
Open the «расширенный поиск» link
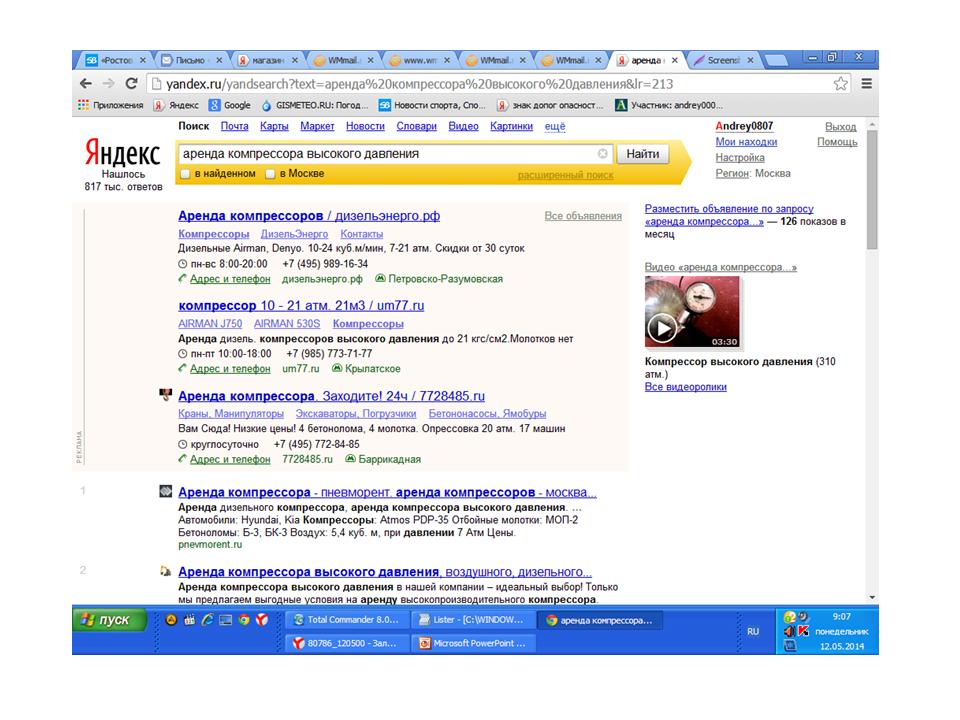pos(566,176)
